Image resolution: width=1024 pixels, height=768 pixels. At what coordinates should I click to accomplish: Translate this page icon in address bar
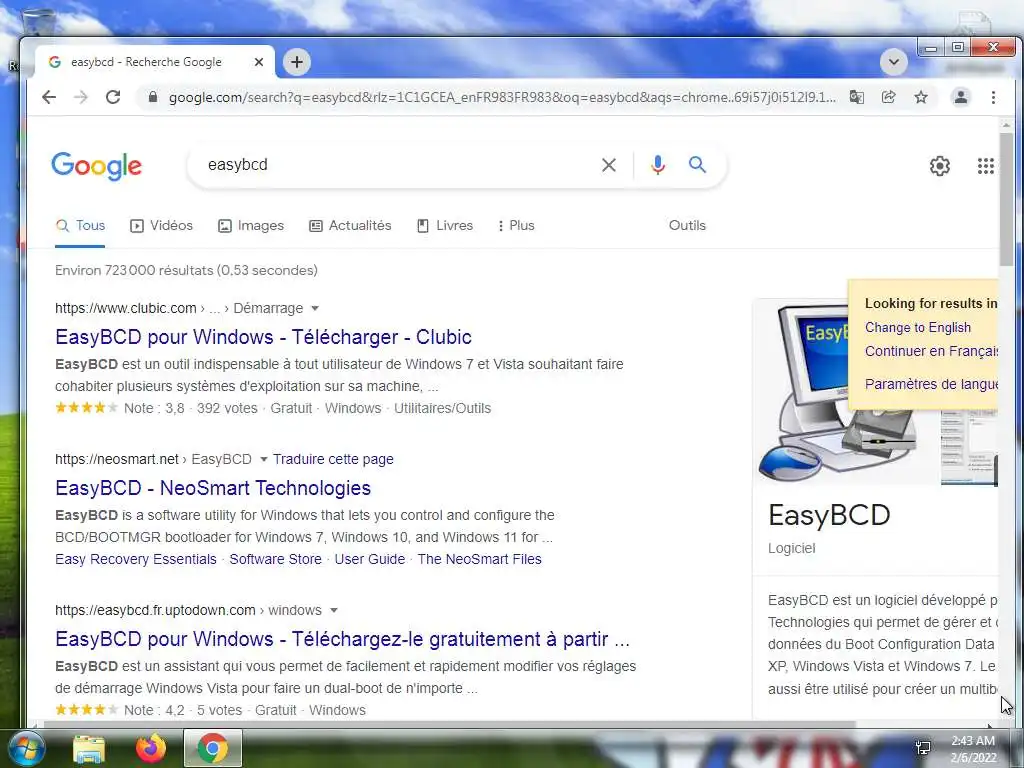pyautogui.click(x=856, y=97)
